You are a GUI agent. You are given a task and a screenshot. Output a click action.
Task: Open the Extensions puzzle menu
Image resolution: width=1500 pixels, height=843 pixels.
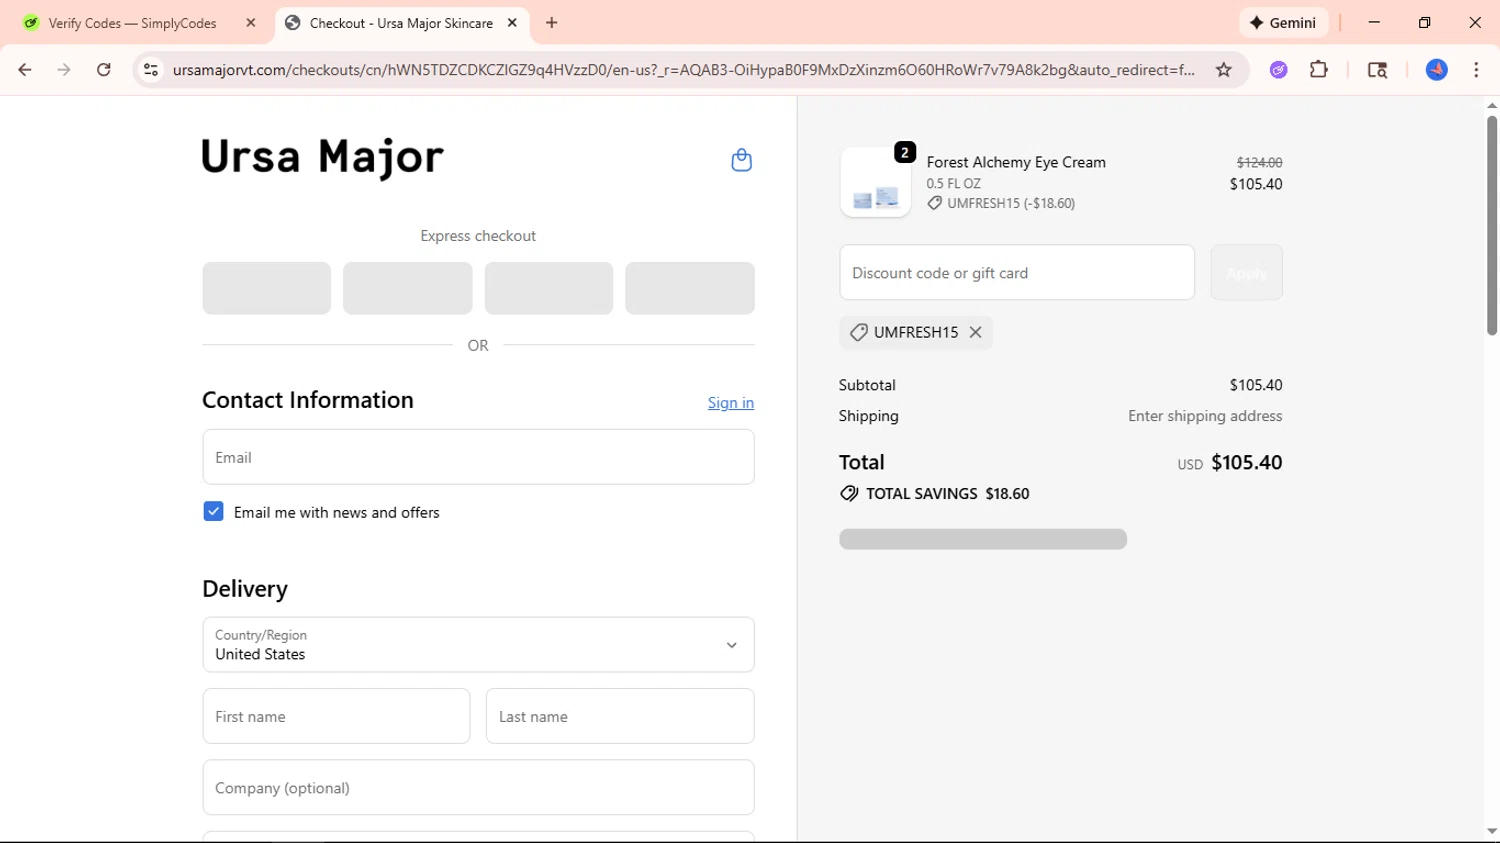[1319, 70]
